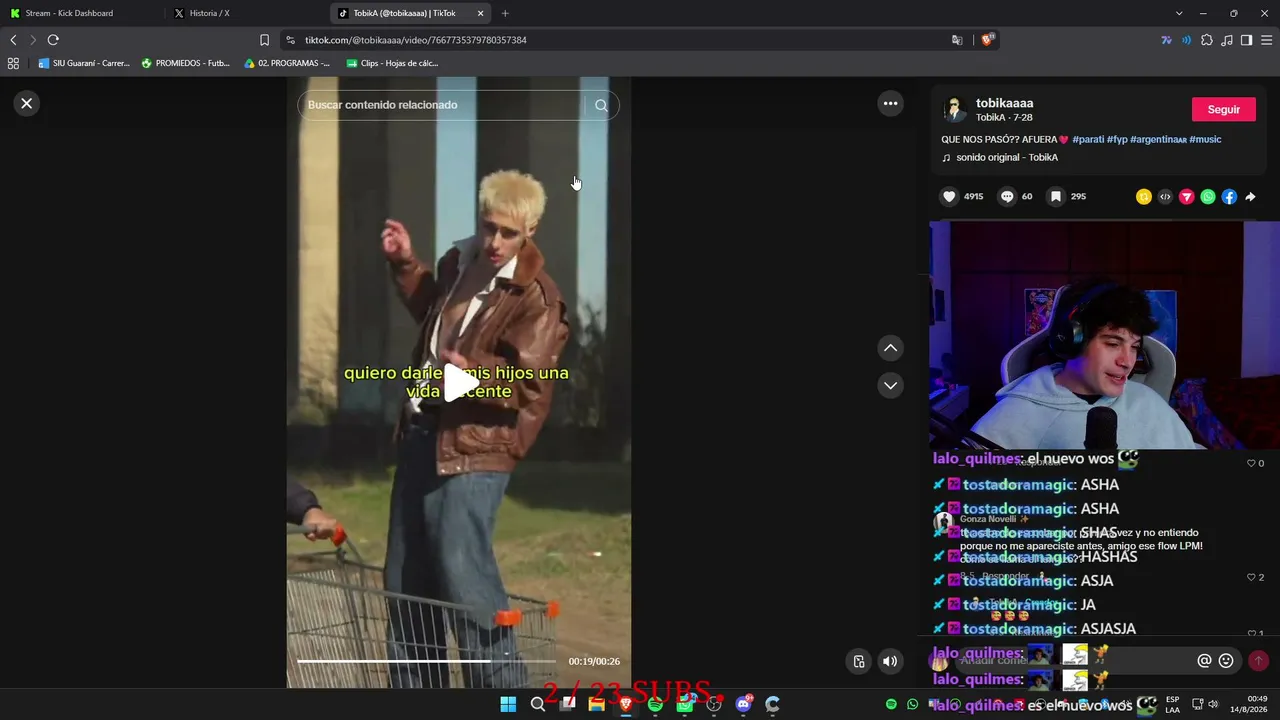Expand the tab search dropdown
Viewport: 1280px width, 720px height.
click(1179, 13)
